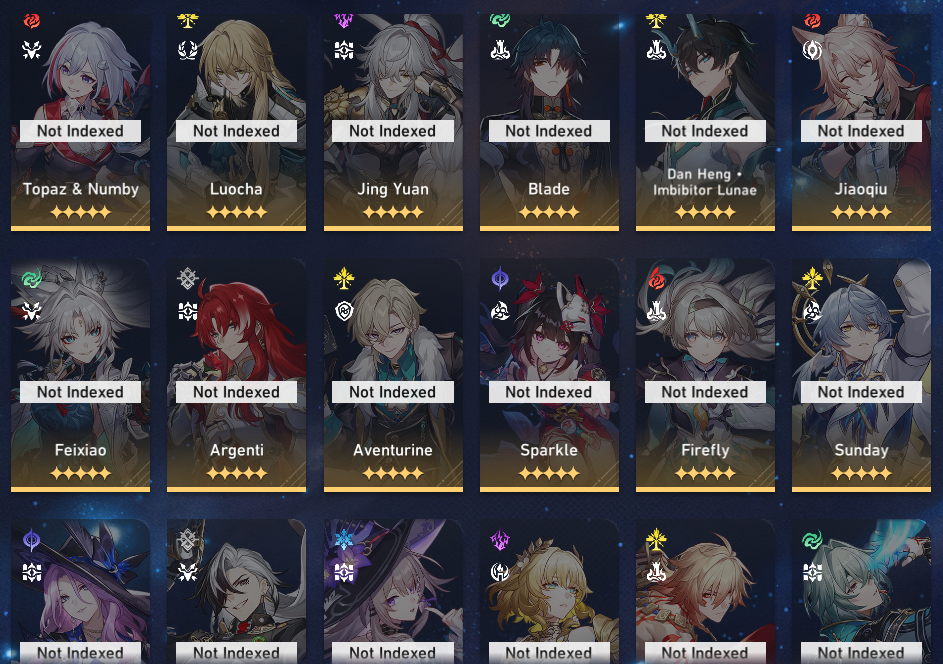
Task: Click the Preservation path icon on Aventurine card
Action: point(344,311)
